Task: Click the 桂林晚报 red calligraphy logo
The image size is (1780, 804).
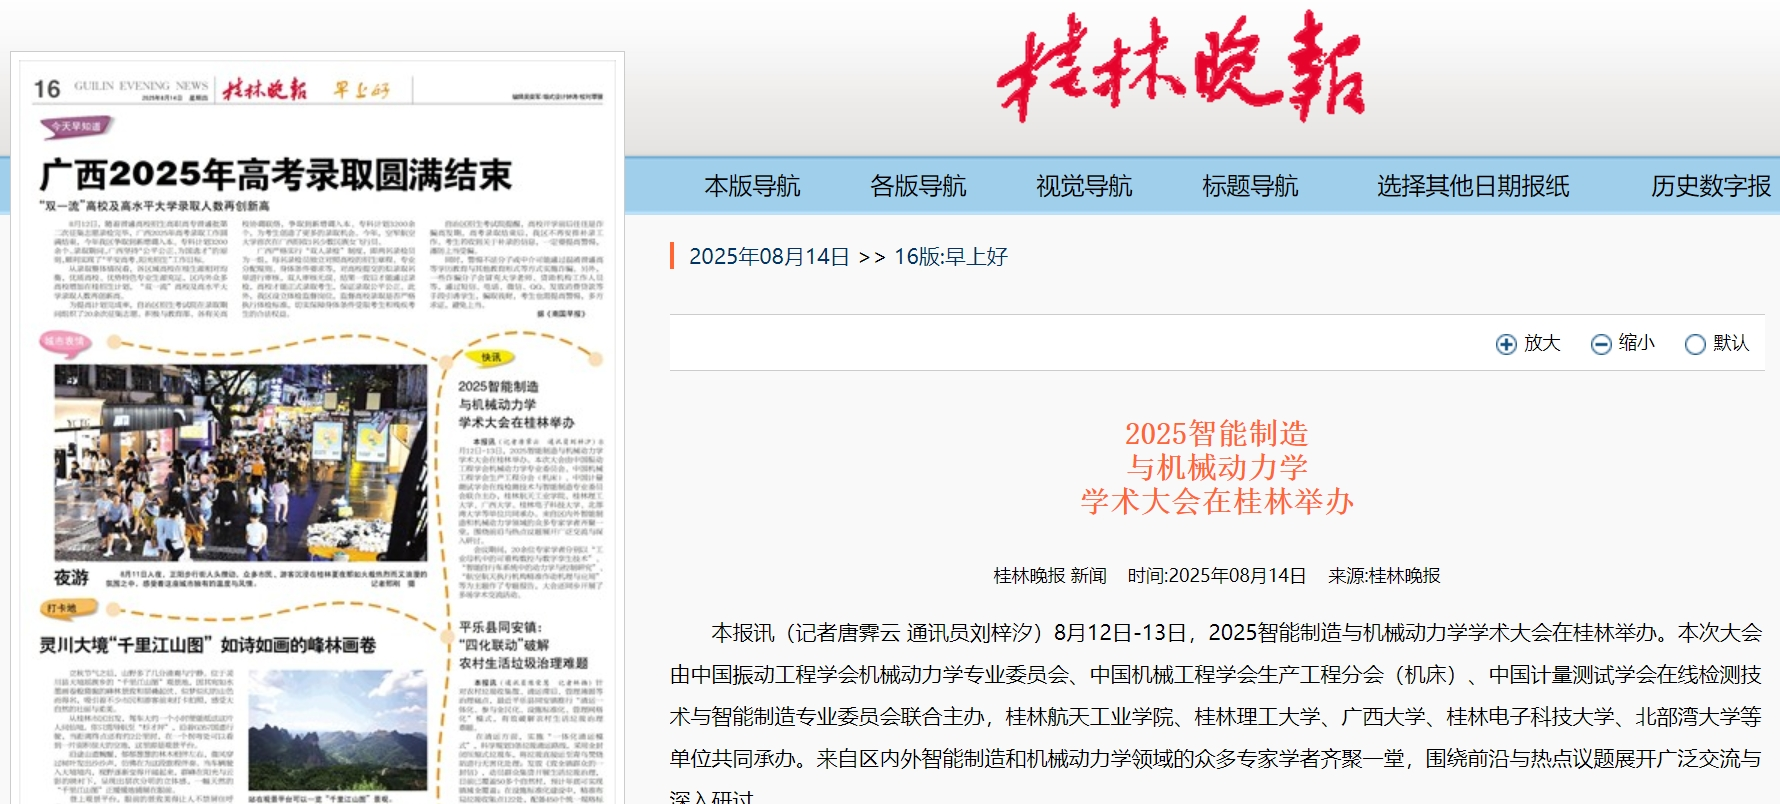Action: click(x=1180, y=68)
